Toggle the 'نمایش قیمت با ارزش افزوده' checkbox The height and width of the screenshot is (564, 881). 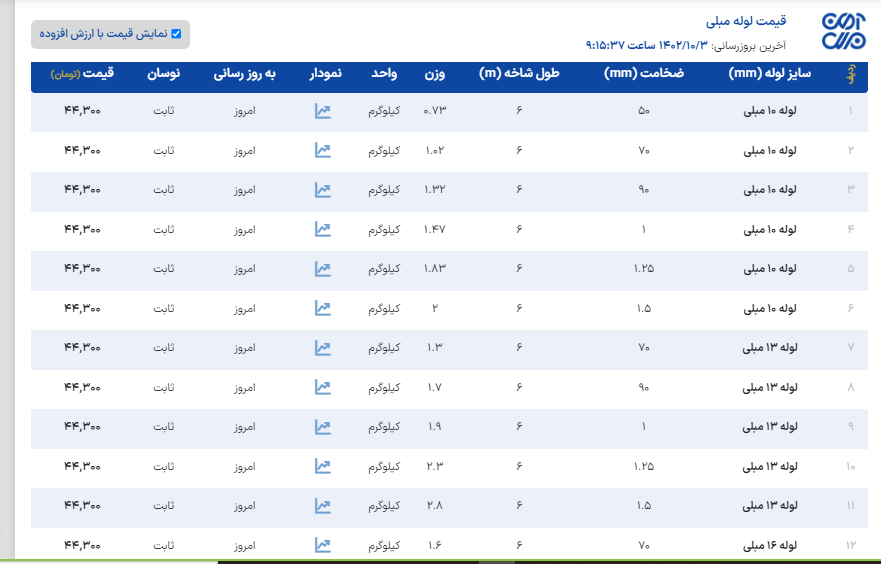click(177, 34)
